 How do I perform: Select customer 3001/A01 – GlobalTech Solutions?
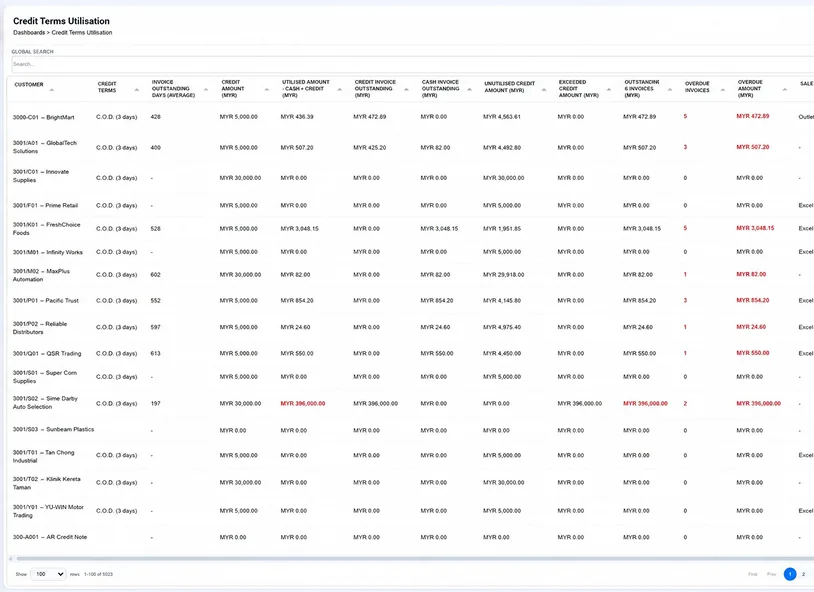point(45,147)
